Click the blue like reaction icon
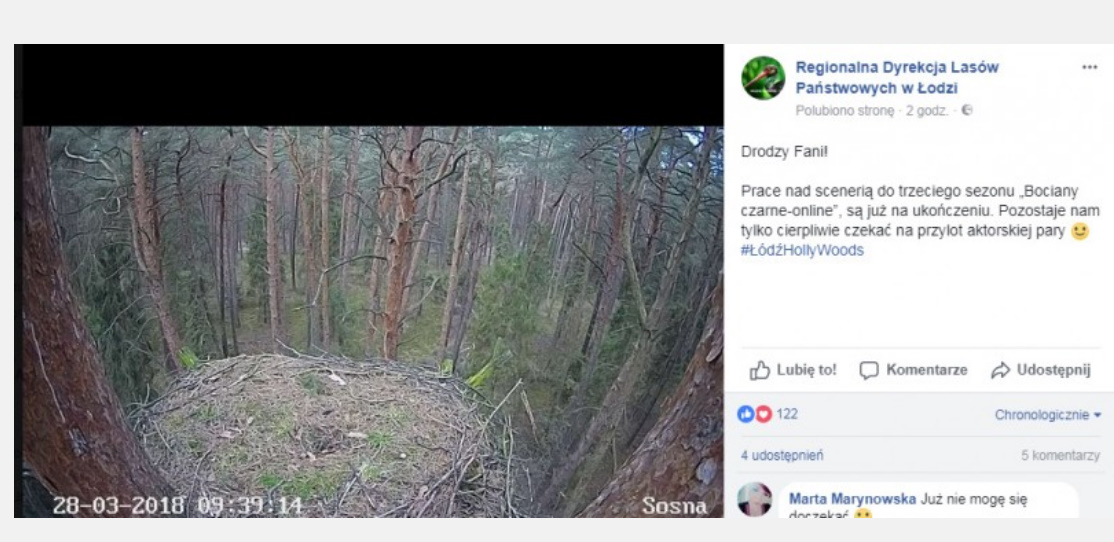This screenshot has width=1114, height=542. coord(746,414)
